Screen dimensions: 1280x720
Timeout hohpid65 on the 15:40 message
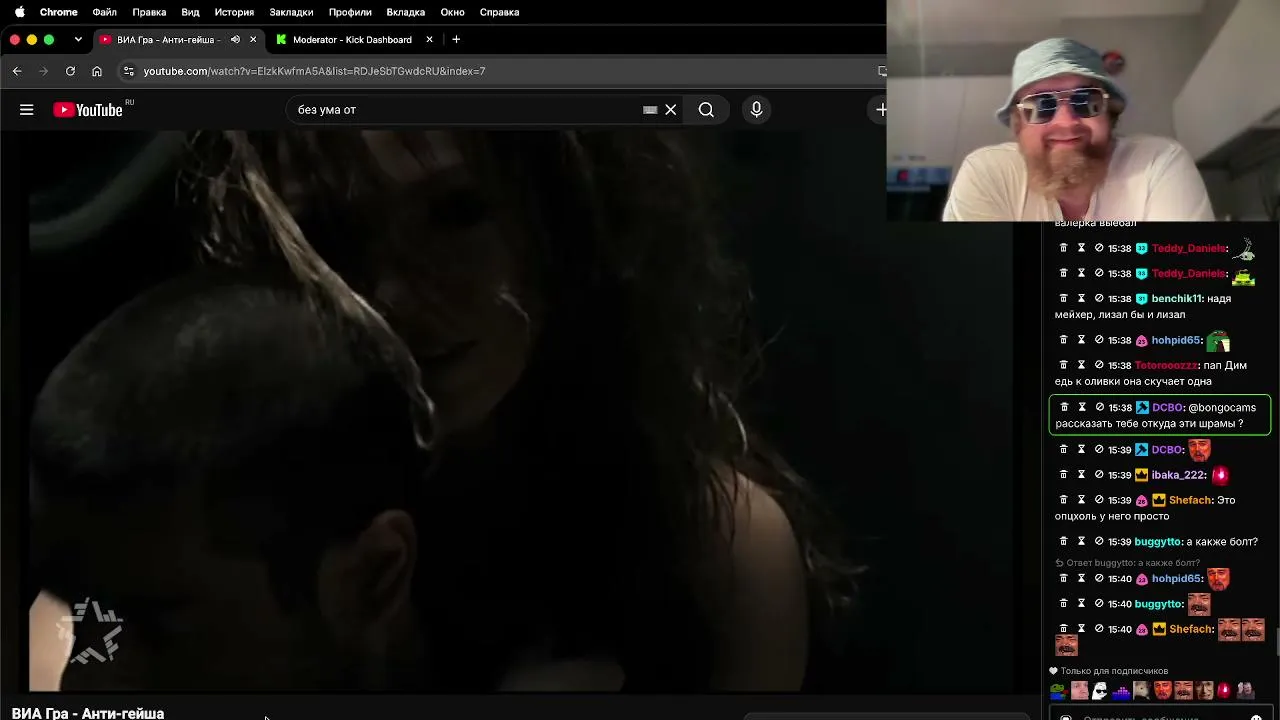click(x=1081, y=579)
